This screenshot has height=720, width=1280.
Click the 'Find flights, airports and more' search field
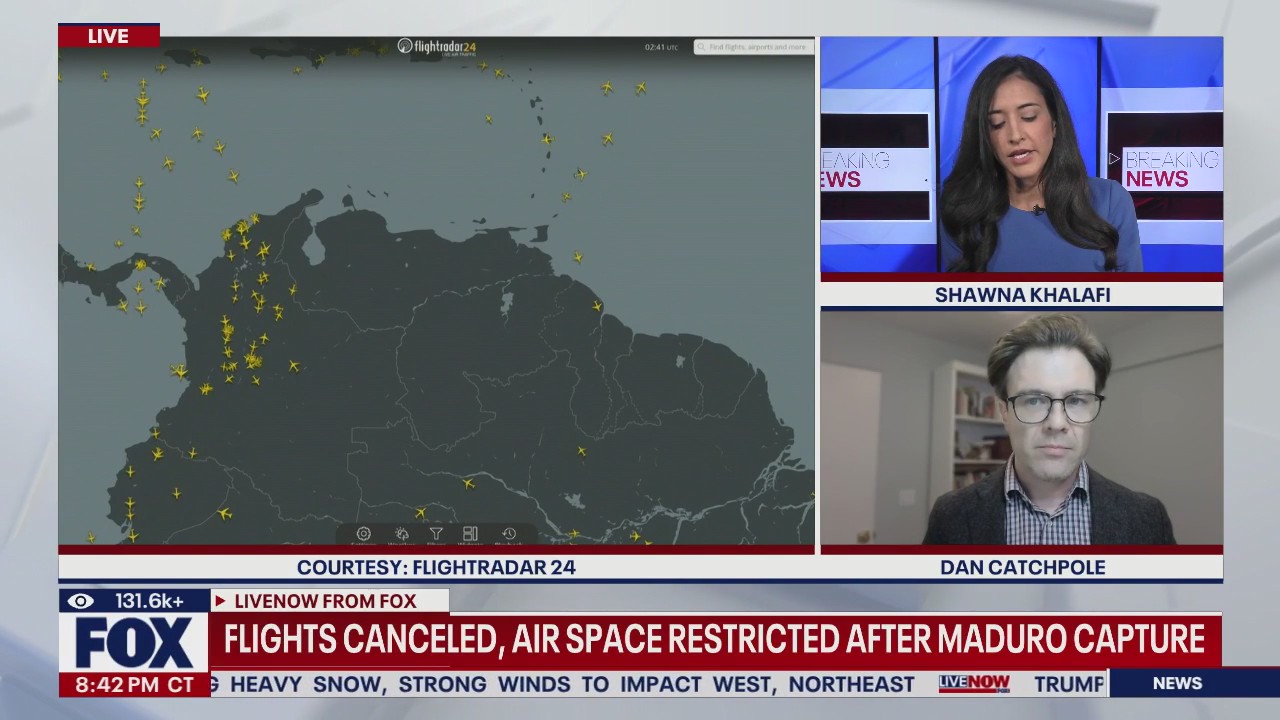coord(755,46)
